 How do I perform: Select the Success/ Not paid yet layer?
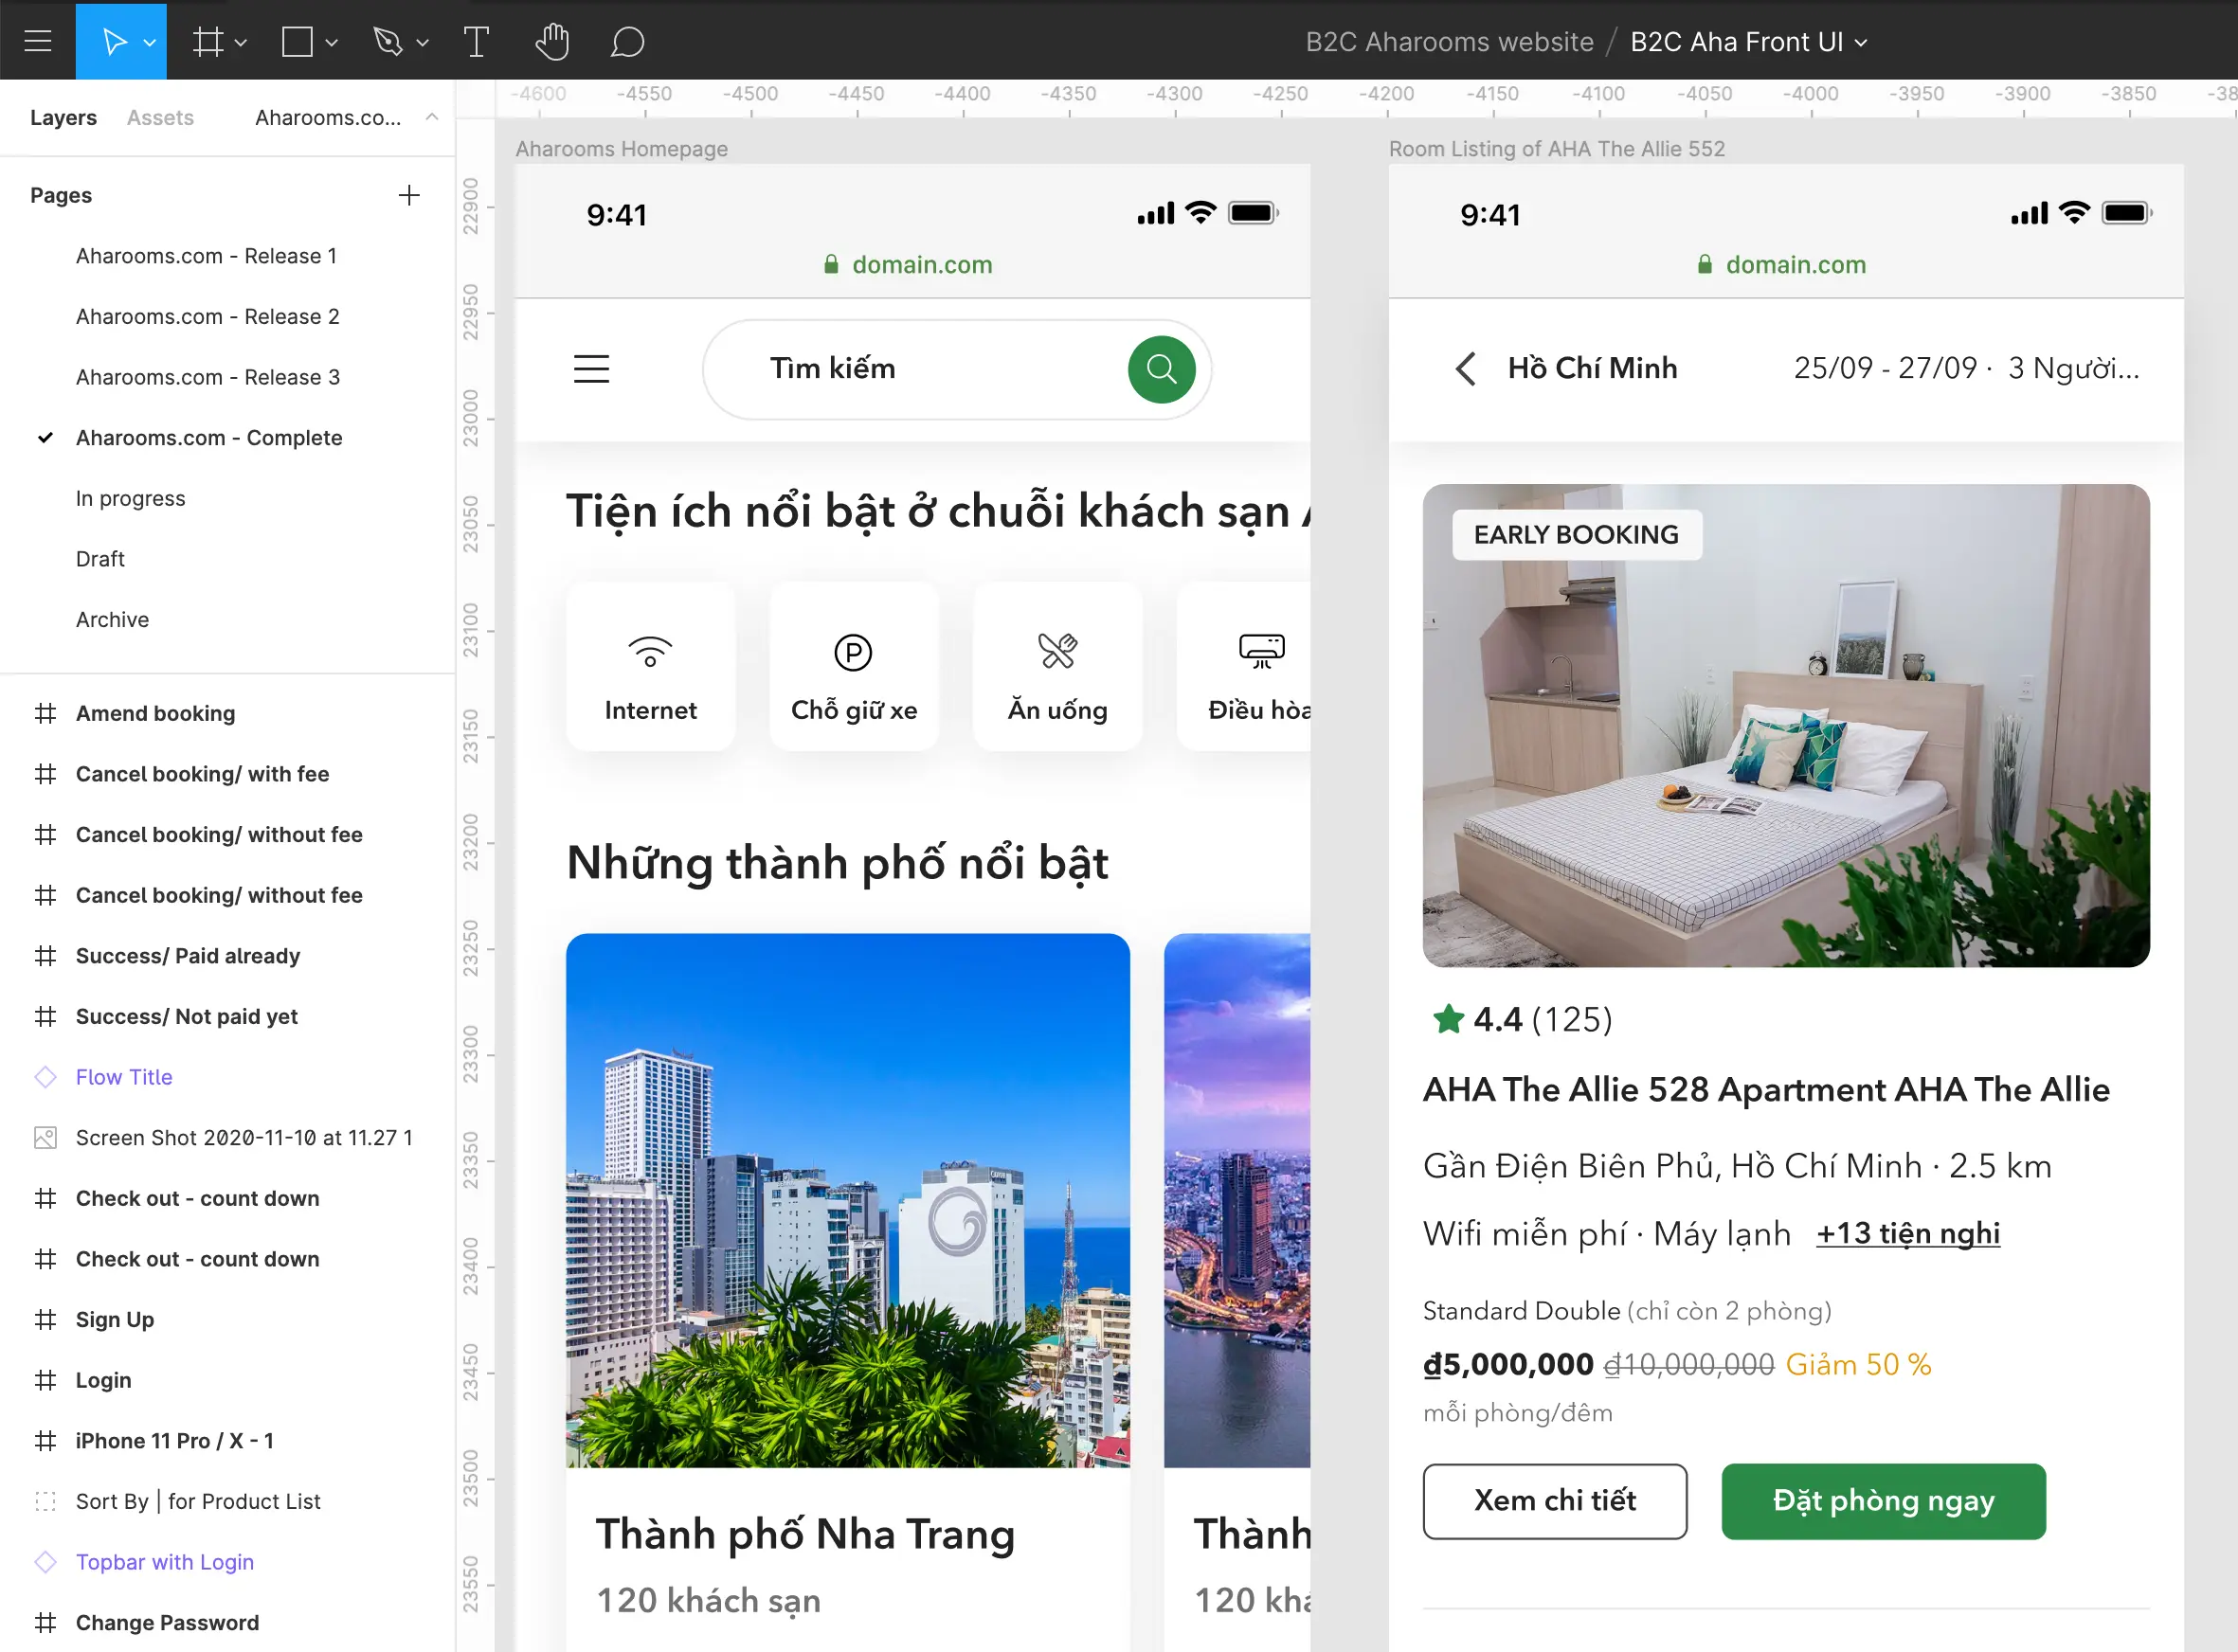187,1017
